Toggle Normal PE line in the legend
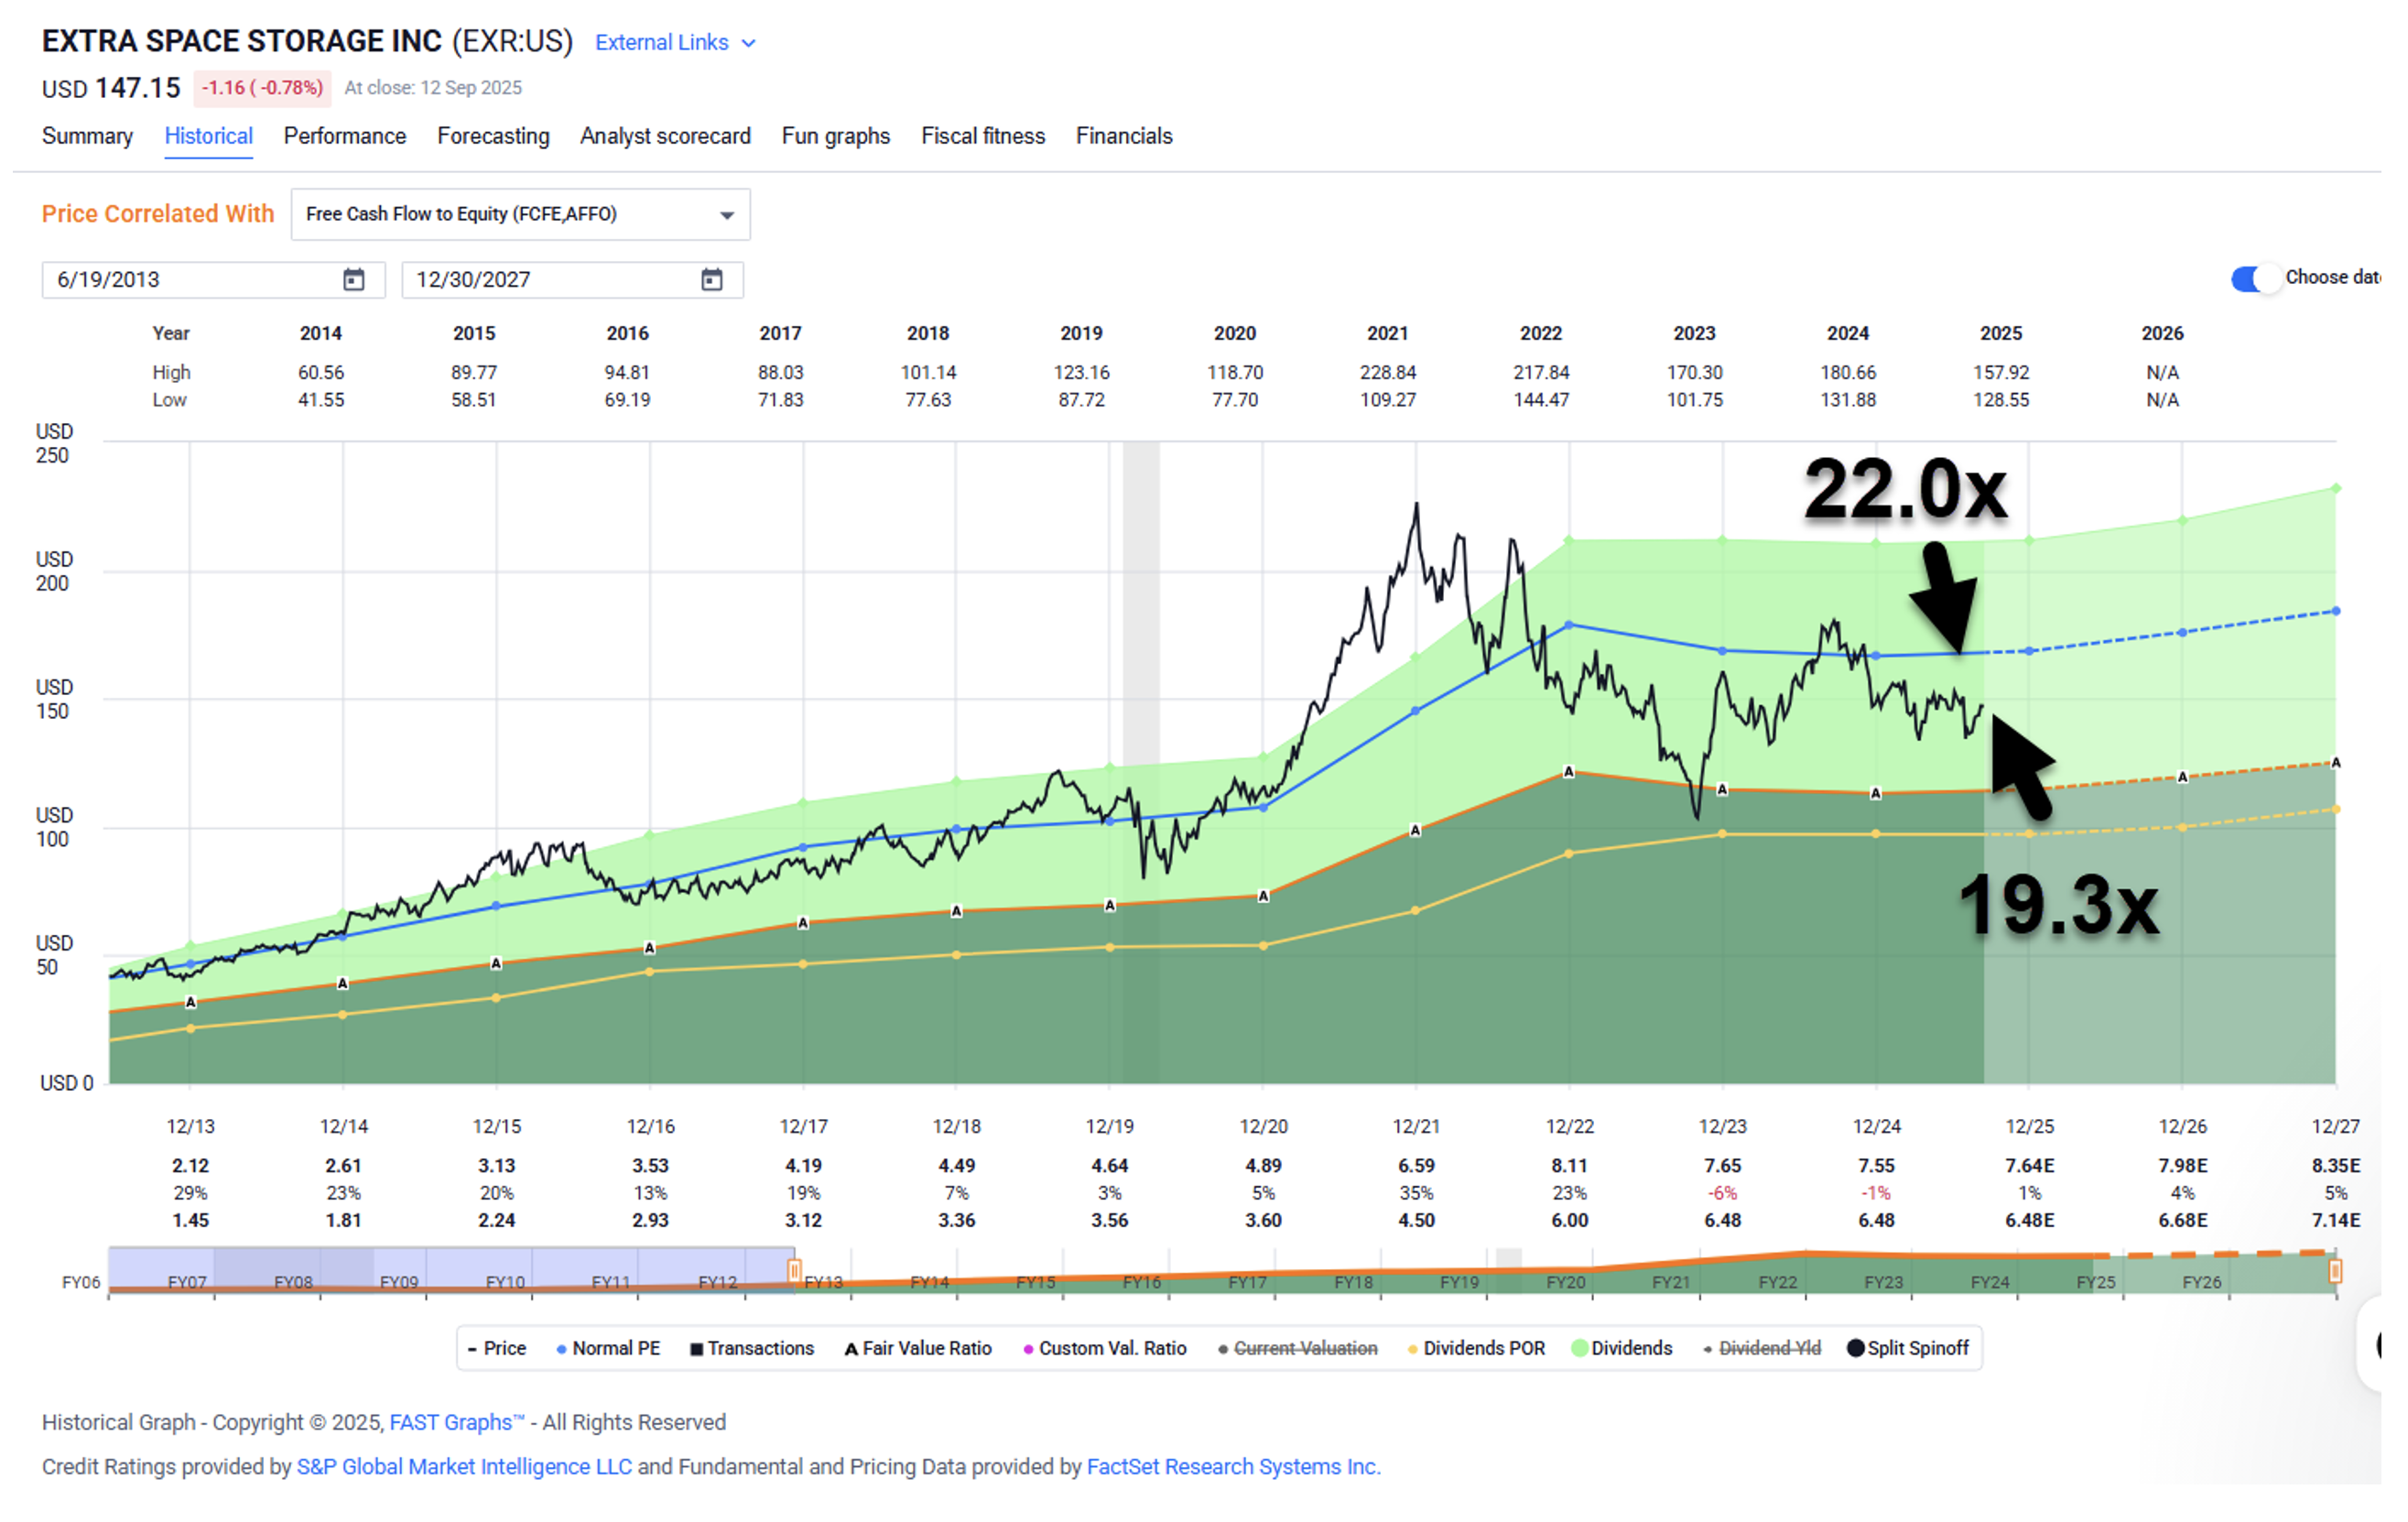Screen dimensions: 2408x1522 pyautogui.click(x=608, y=1349)
